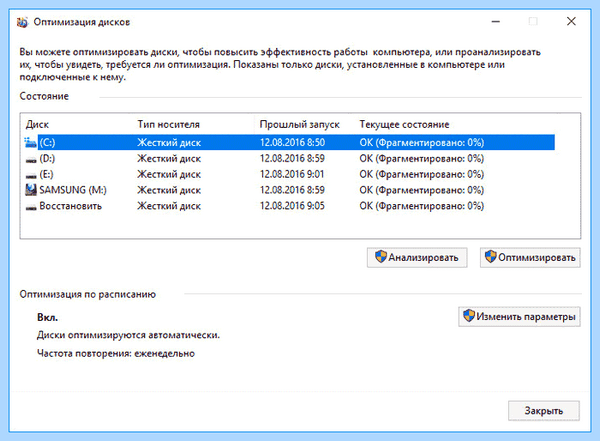Select the Восстановить row label
This screenshot has width=600, height=441.
point(70,206)
